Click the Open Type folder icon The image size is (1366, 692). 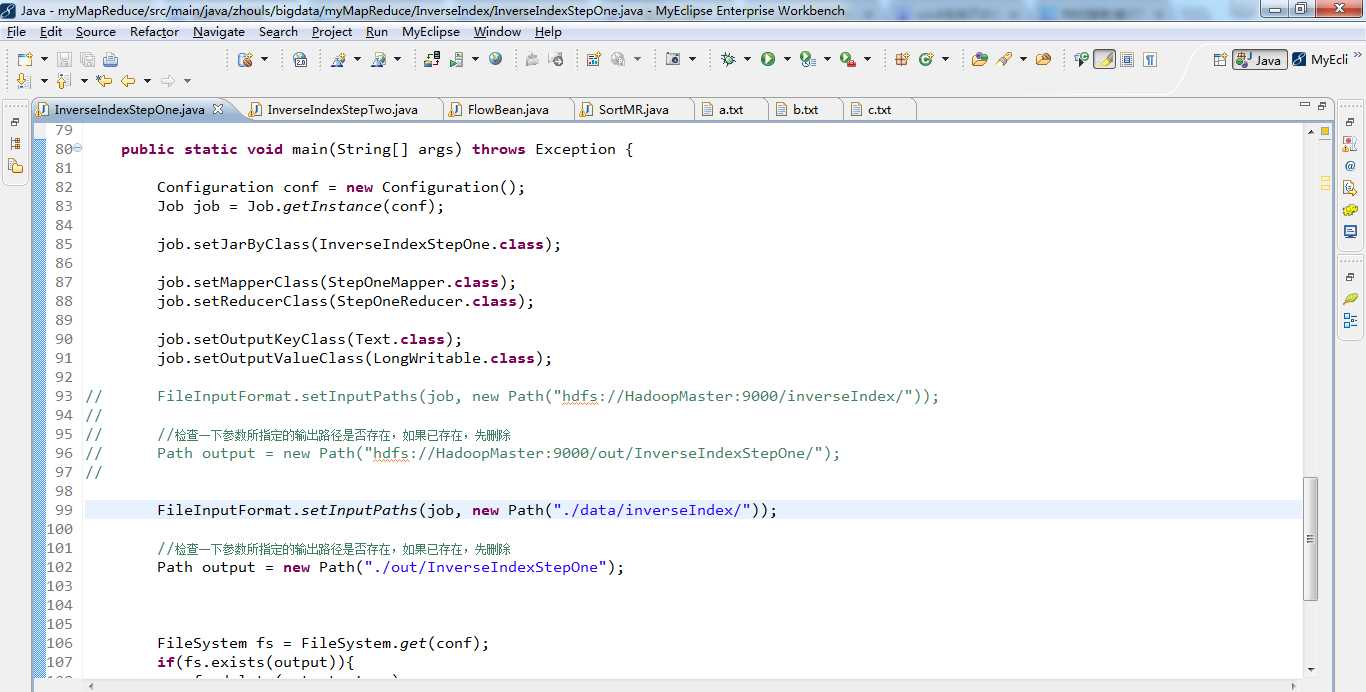pos(980,60)
